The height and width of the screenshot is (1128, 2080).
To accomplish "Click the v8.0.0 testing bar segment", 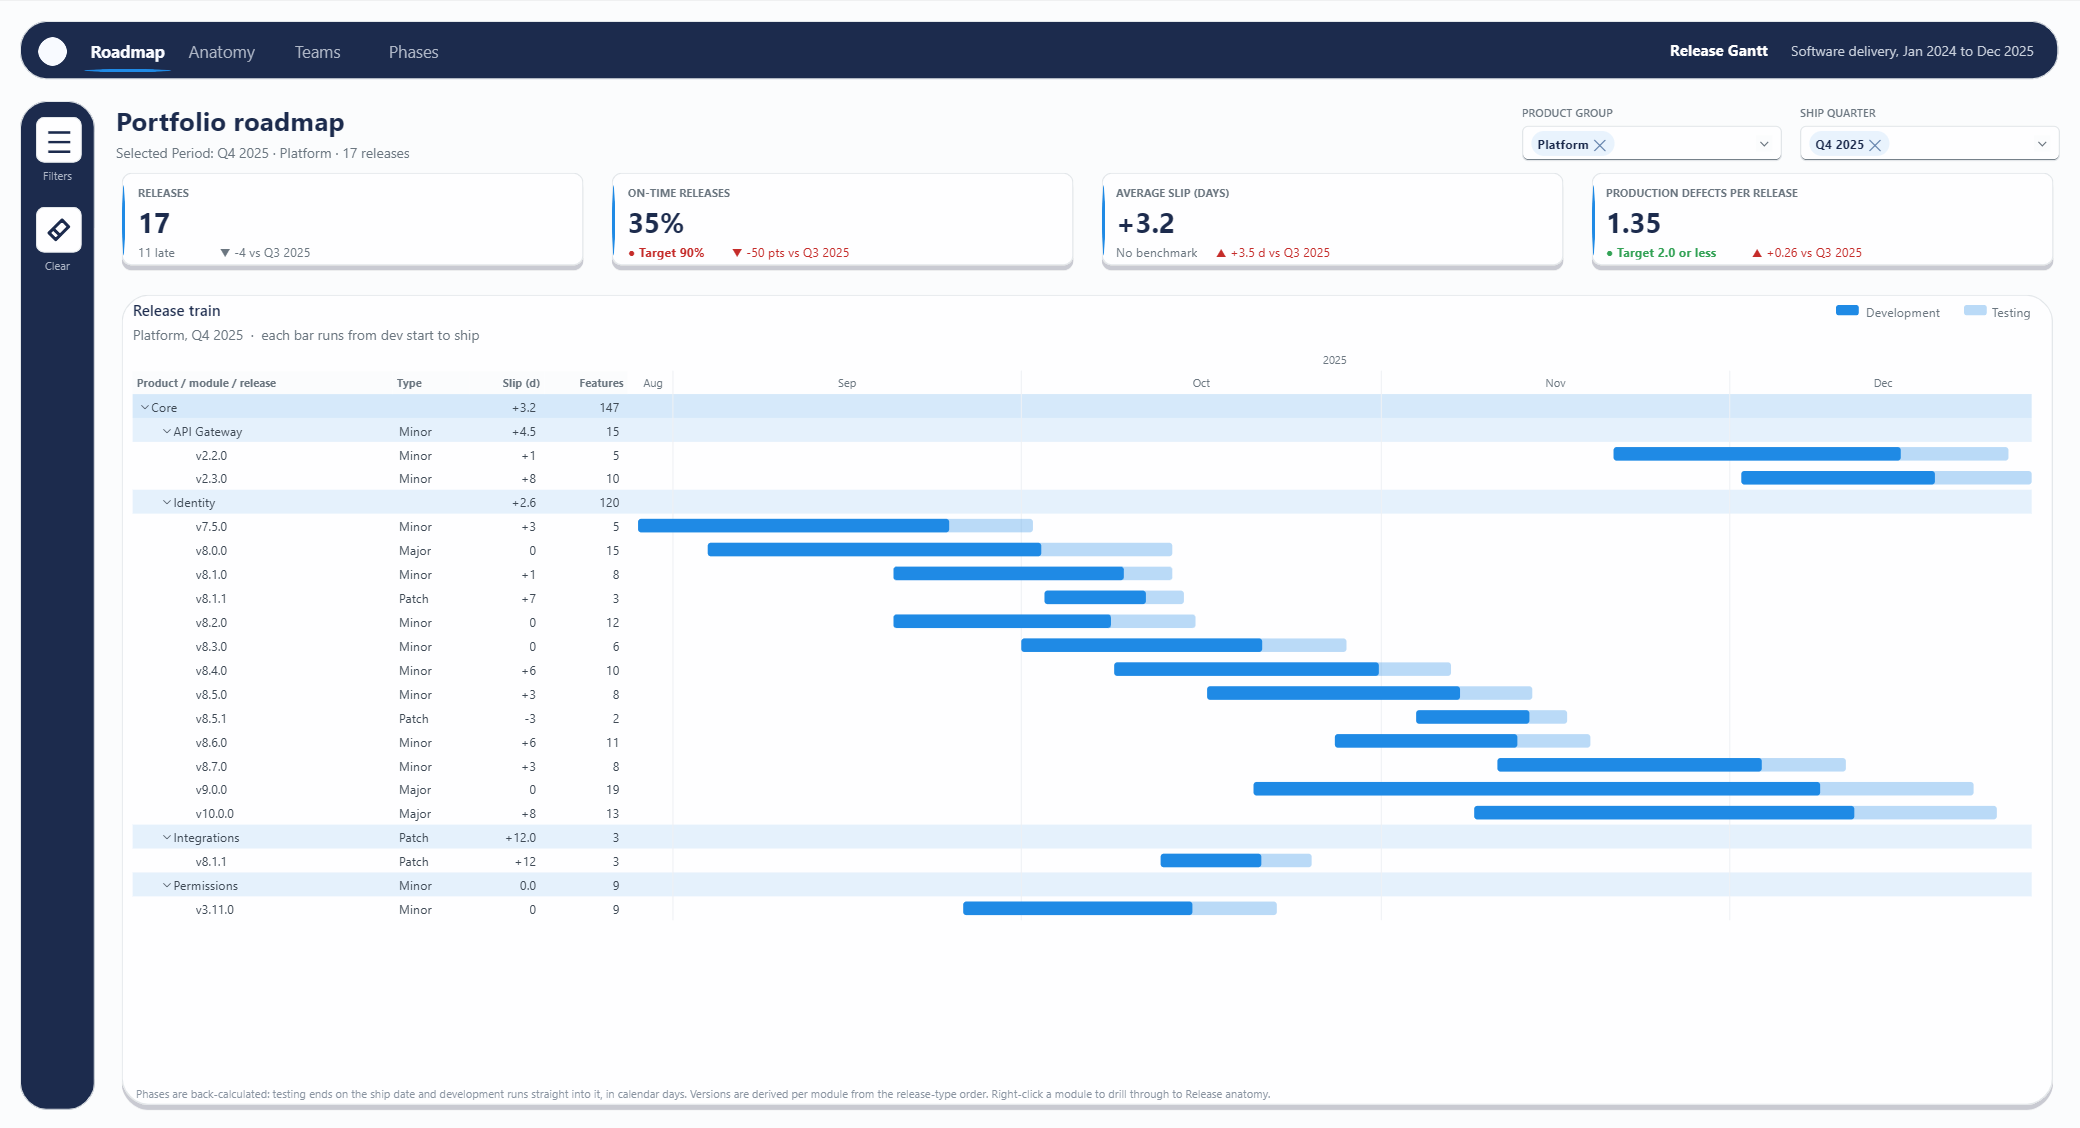I will 1106,550.
